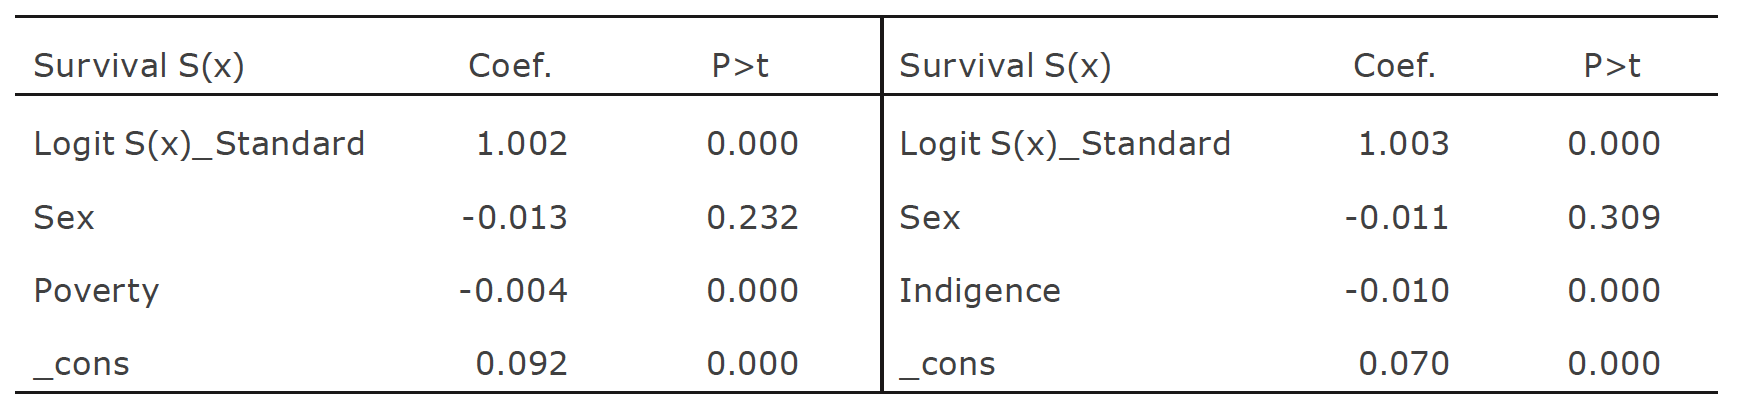Click the Coef. header above 1.003
1740x410 pixels.
[x=1394, y=66]
